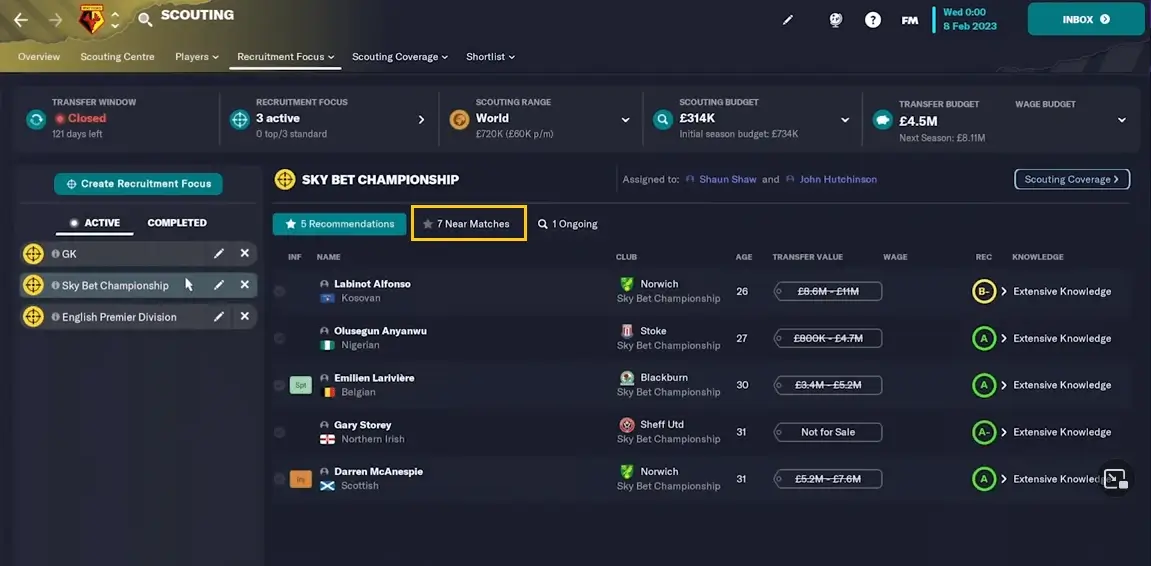Click the Inj info badge for McAnespie
Viewport: 1151px width, 566px height.
pos(301,479)
